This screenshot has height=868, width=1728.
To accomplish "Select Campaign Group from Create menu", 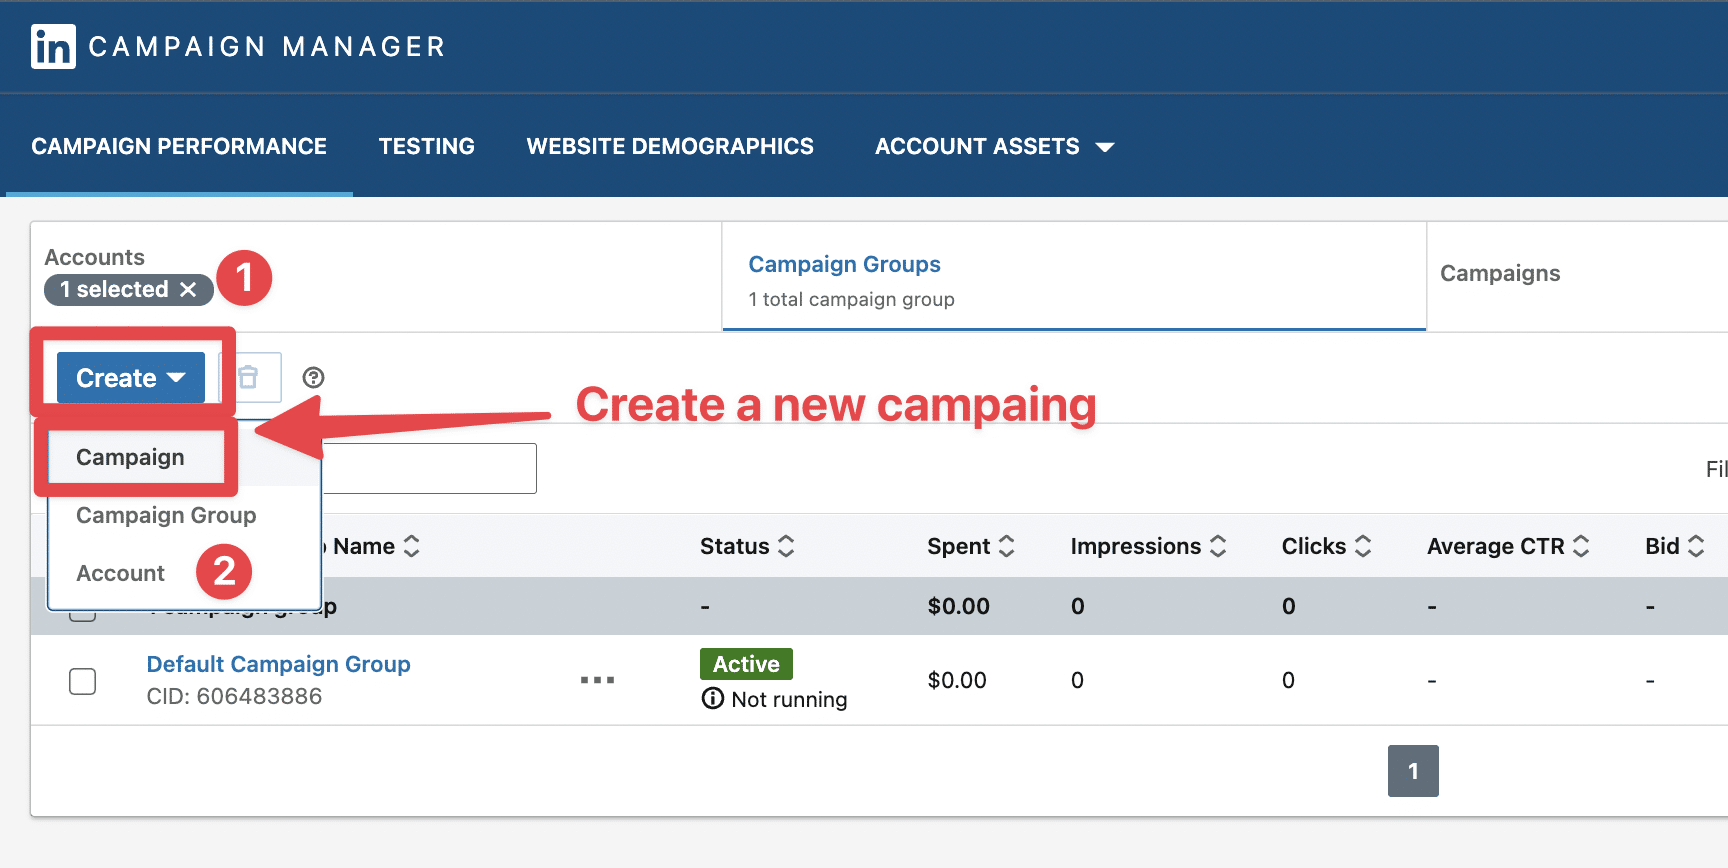I will tap(166, 515).
